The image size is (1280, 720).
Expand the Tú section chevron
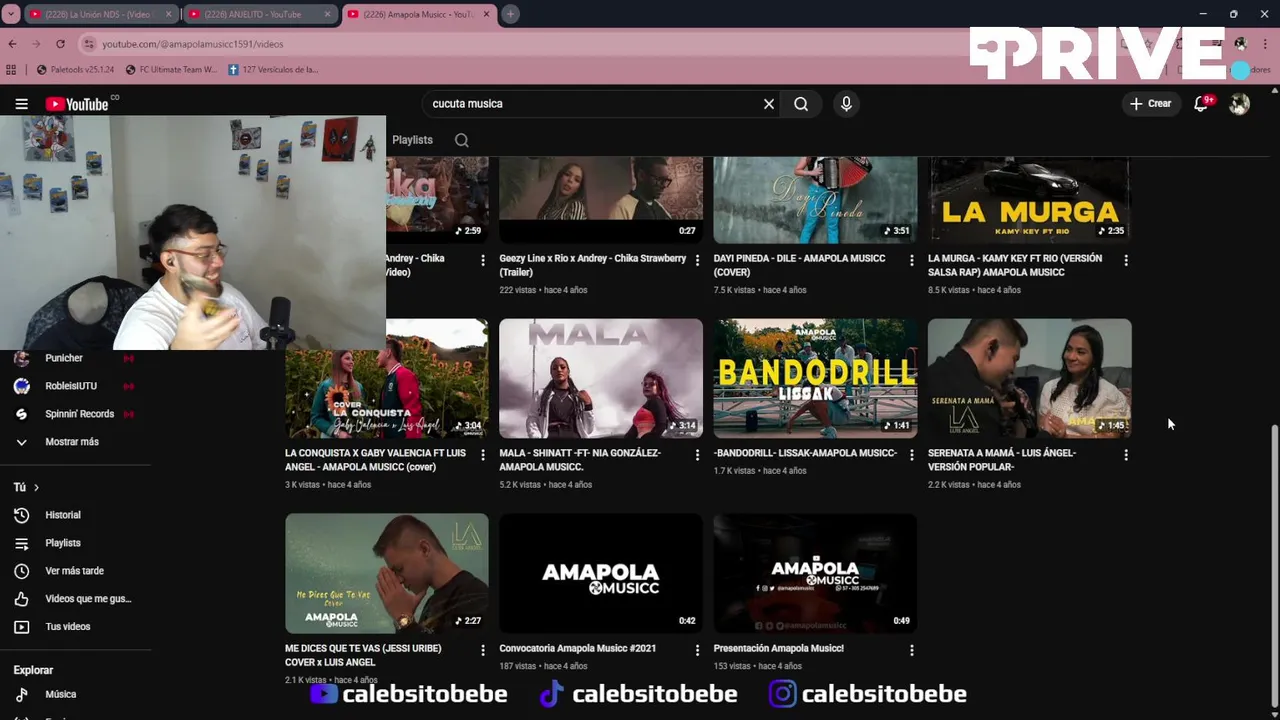[x=36, y=487]
